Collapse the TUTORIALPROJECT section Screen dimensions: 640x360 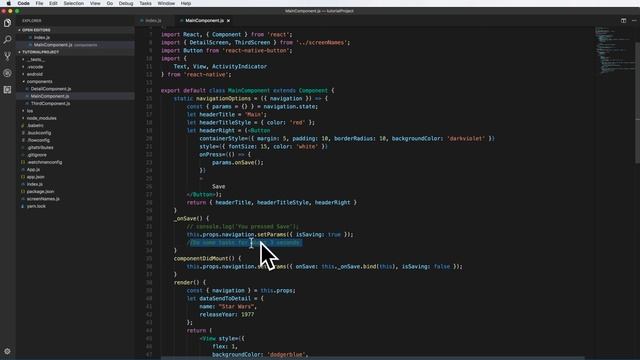pos(40,52)
